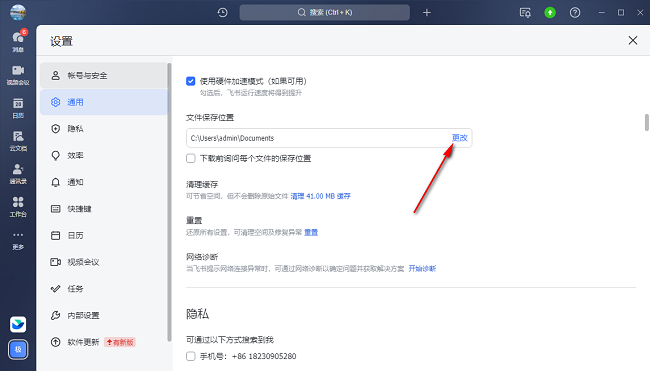Select the Tasks (任务) settings tab
This screenshot has height=371, width=650.
(x=104, y=289)
